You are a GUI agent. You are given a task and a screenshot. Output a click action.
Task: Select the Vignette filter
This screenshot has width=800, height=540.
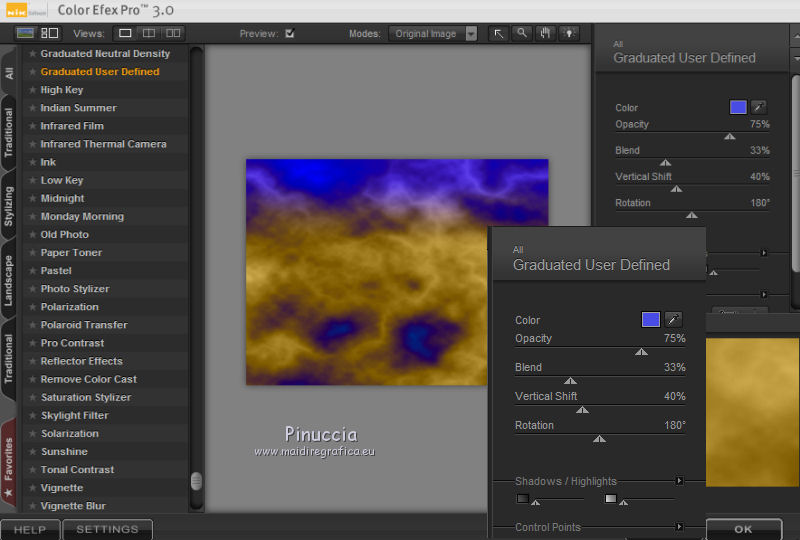coord(62,488)
